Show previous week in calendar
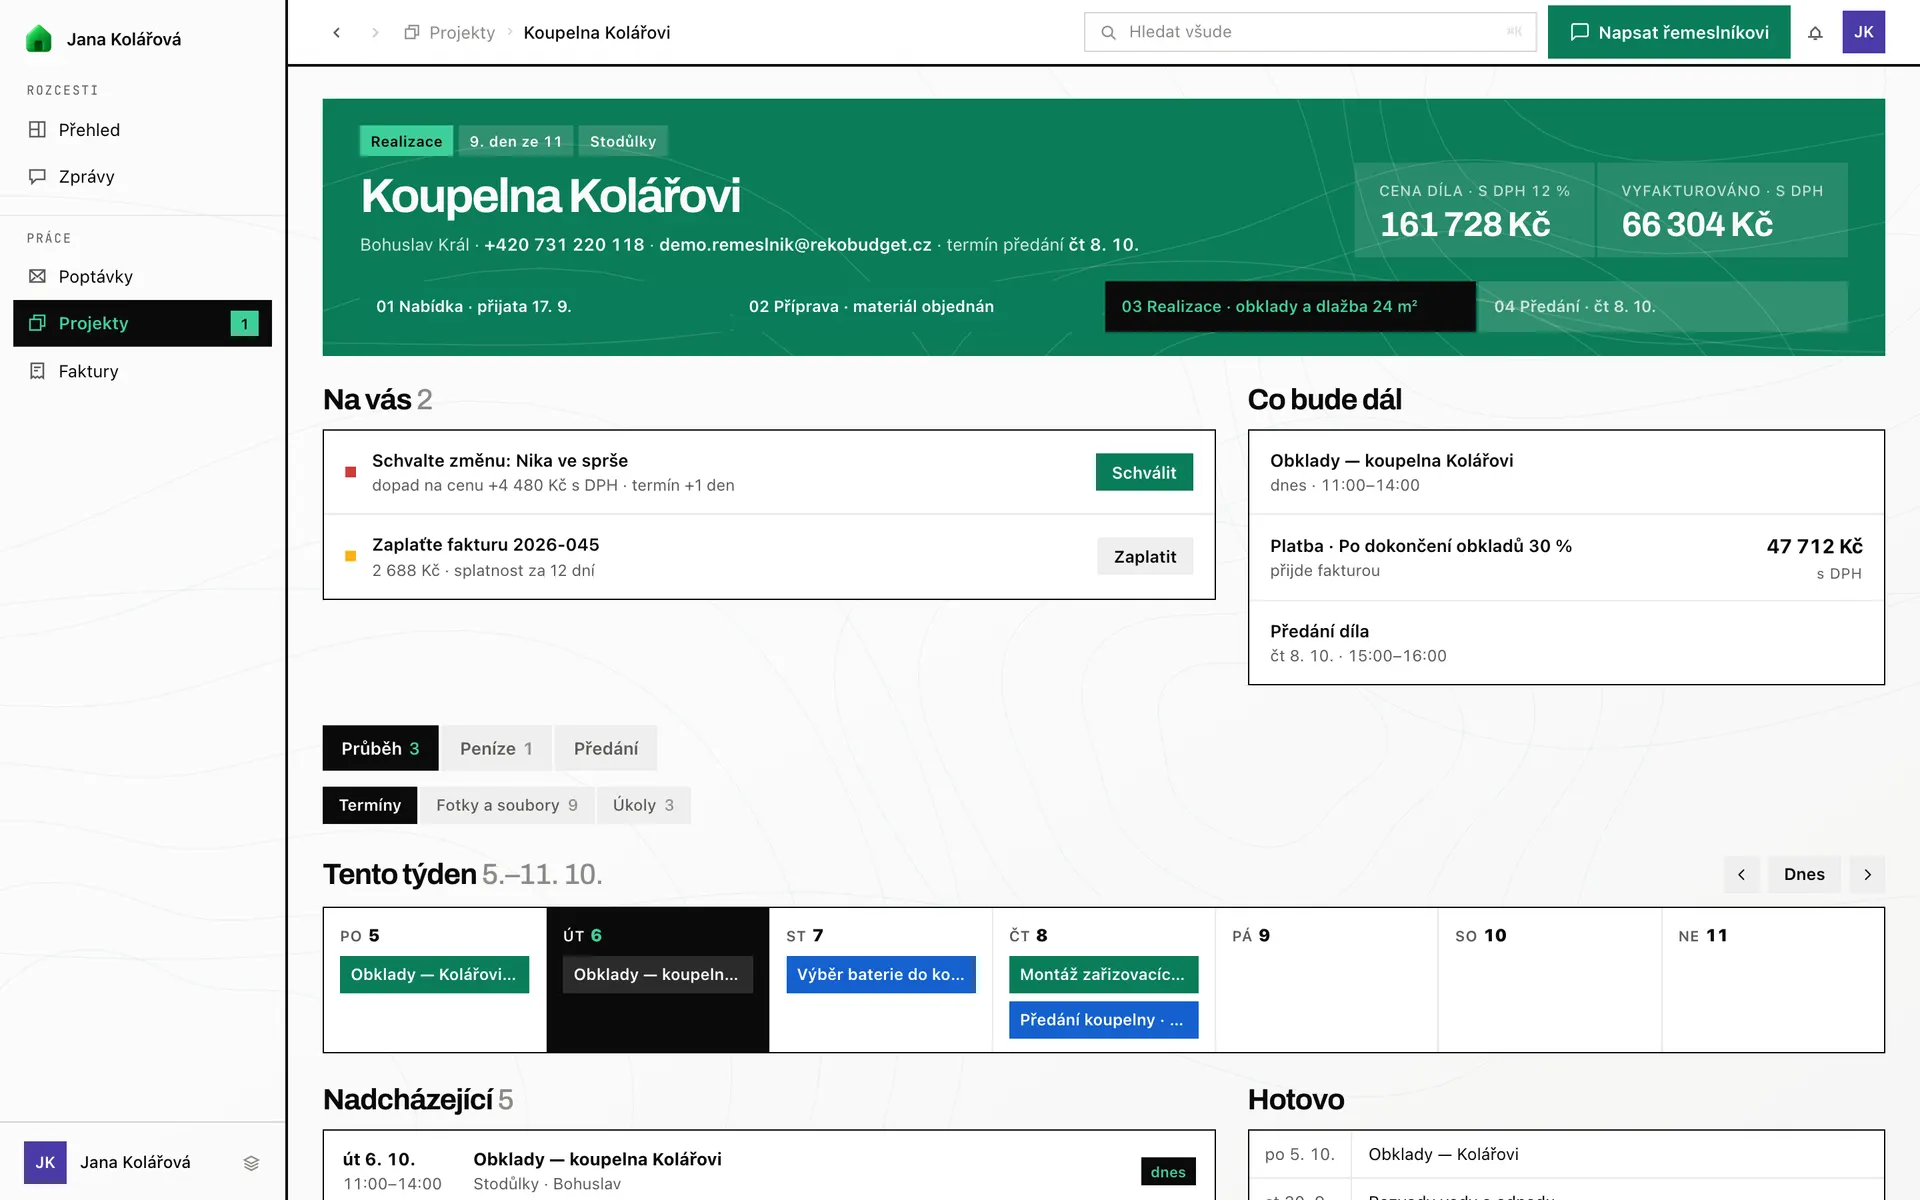This screenshot has width=1920, height=1200. tap(1741, 874)
